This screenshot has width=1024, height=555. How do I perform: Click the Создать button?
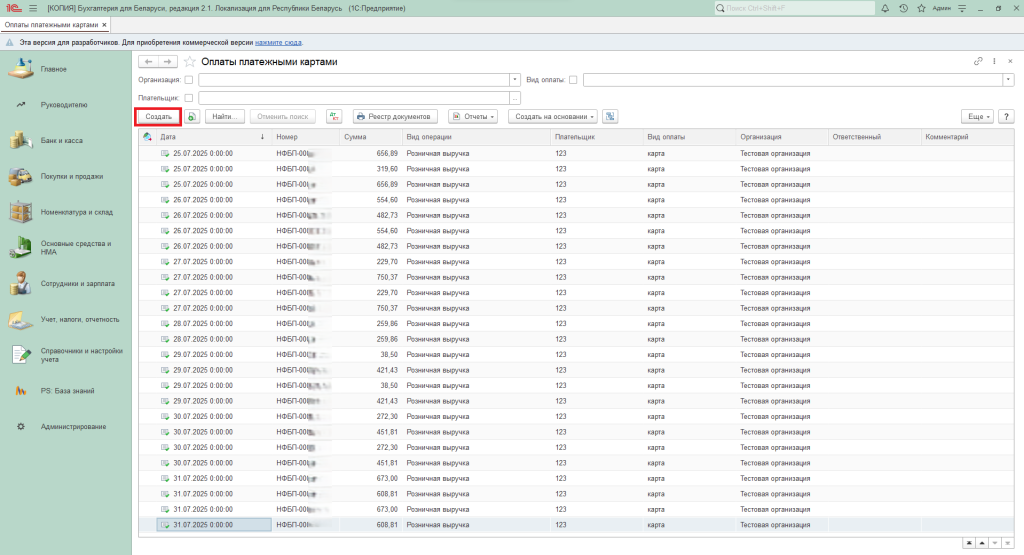click(158, 116)
